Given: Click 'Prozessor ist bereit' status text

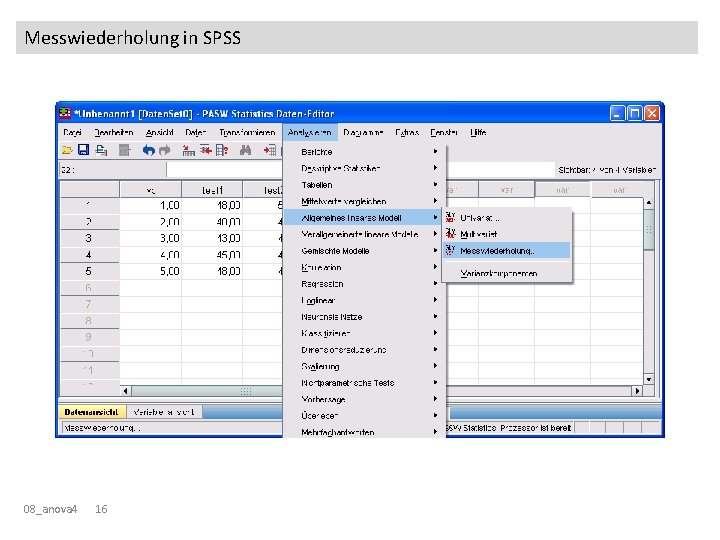Looking at the screenshot, I should [535, 428].
